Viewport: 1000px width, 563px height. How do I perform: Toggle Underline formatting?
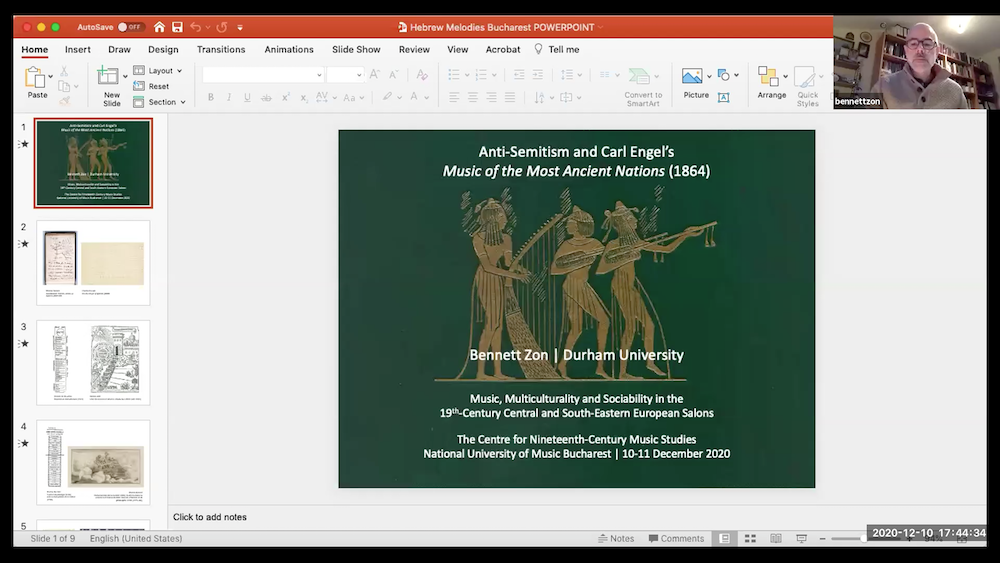point(247,98)
